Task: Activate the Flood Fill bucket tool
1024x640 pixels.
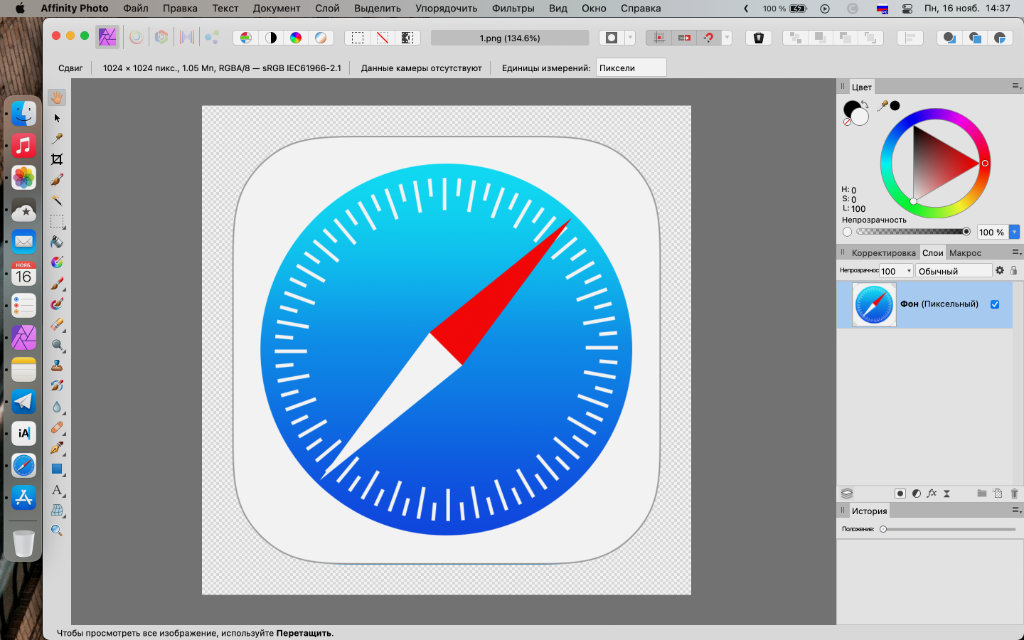Action: pyautogui.click(x=57, y=242)
